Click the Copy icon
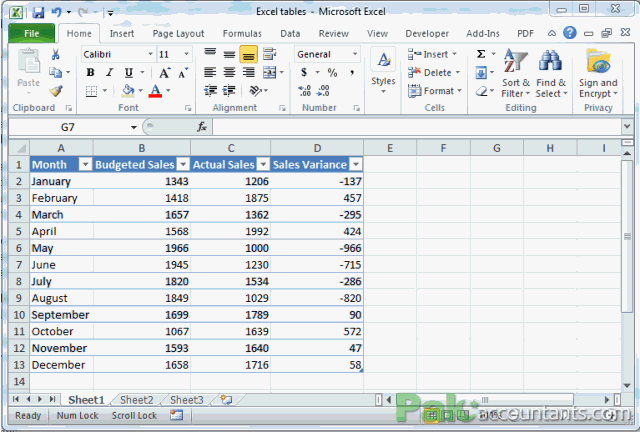The width and height of the screenshot is (640, 432). [56, 72]
